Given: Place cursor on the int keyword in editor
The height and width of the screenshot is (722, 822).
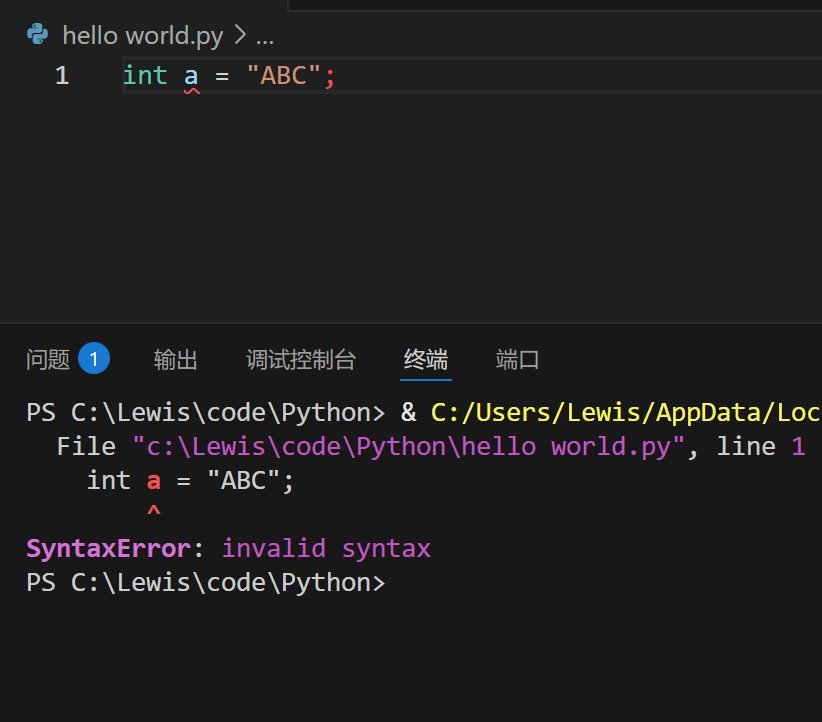Looking at the screenshot, I should (145, 76).
